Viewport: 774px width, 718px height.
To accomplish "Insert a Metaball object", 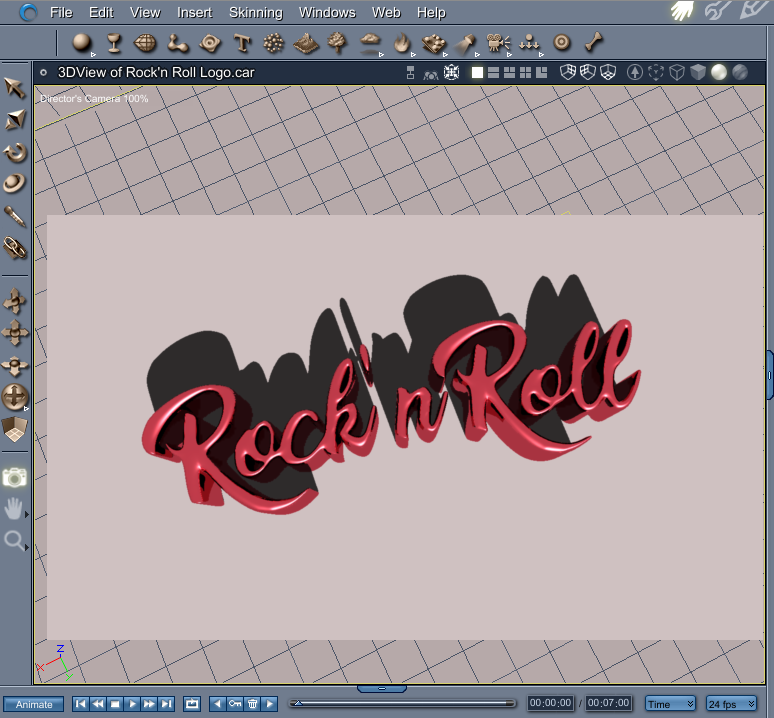I will pyautogui.click(x=178, y=43).
